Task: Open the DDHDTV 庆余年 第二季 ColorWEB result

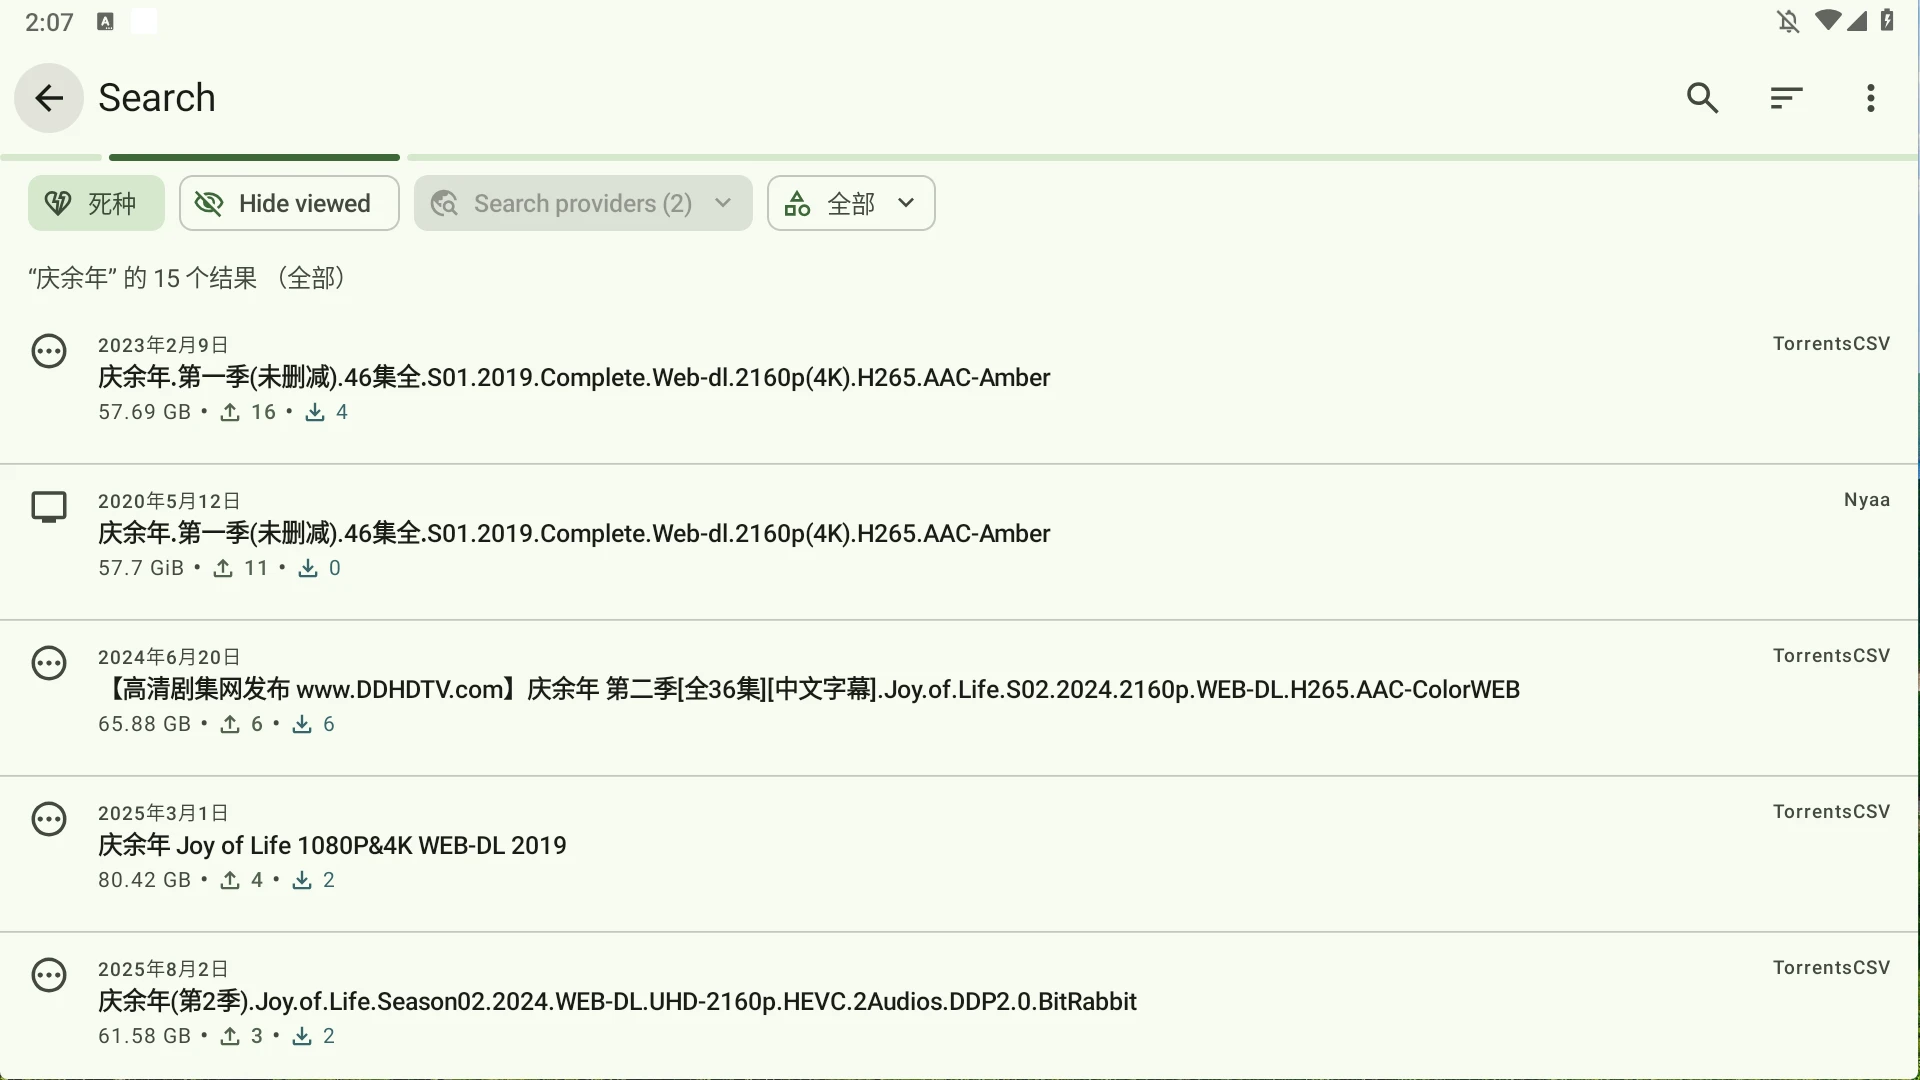Action: (960, 698)
